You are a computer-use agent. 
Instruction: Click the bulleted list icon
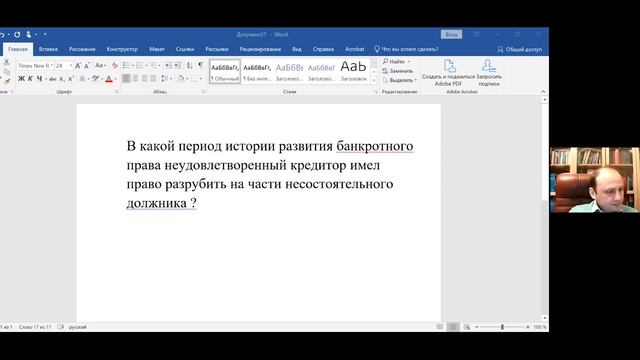126,65
